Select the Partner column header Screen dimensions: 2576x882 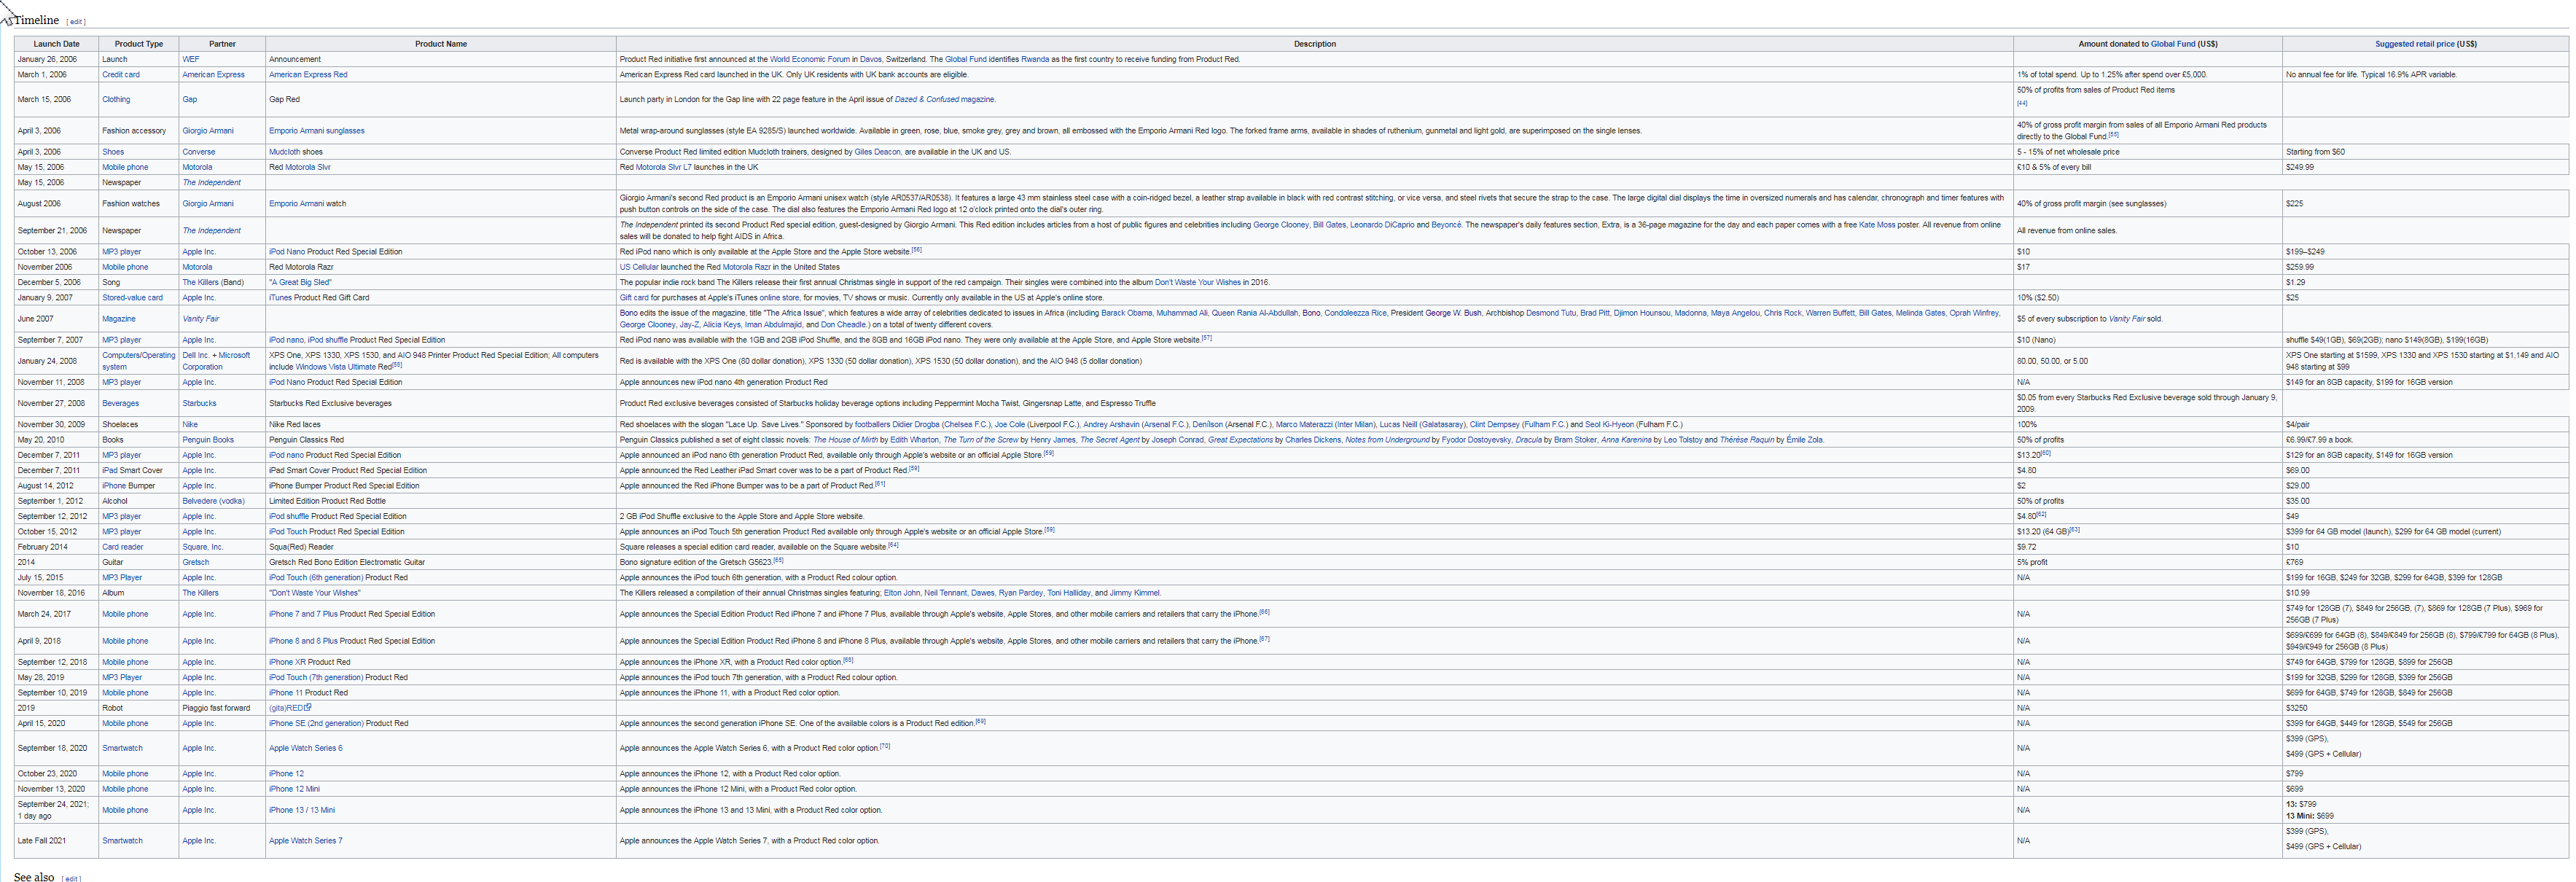[222, 44]
